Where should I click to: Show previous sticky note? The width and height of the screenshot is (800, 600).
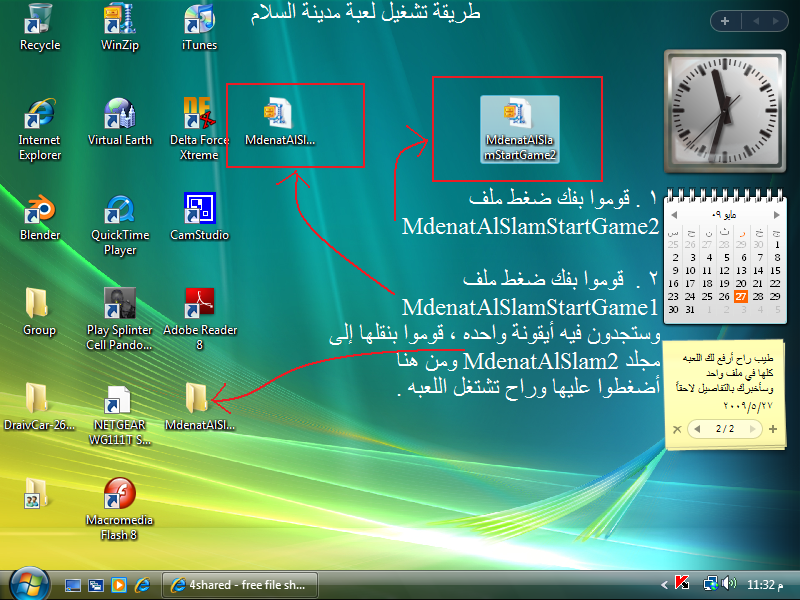697,429
